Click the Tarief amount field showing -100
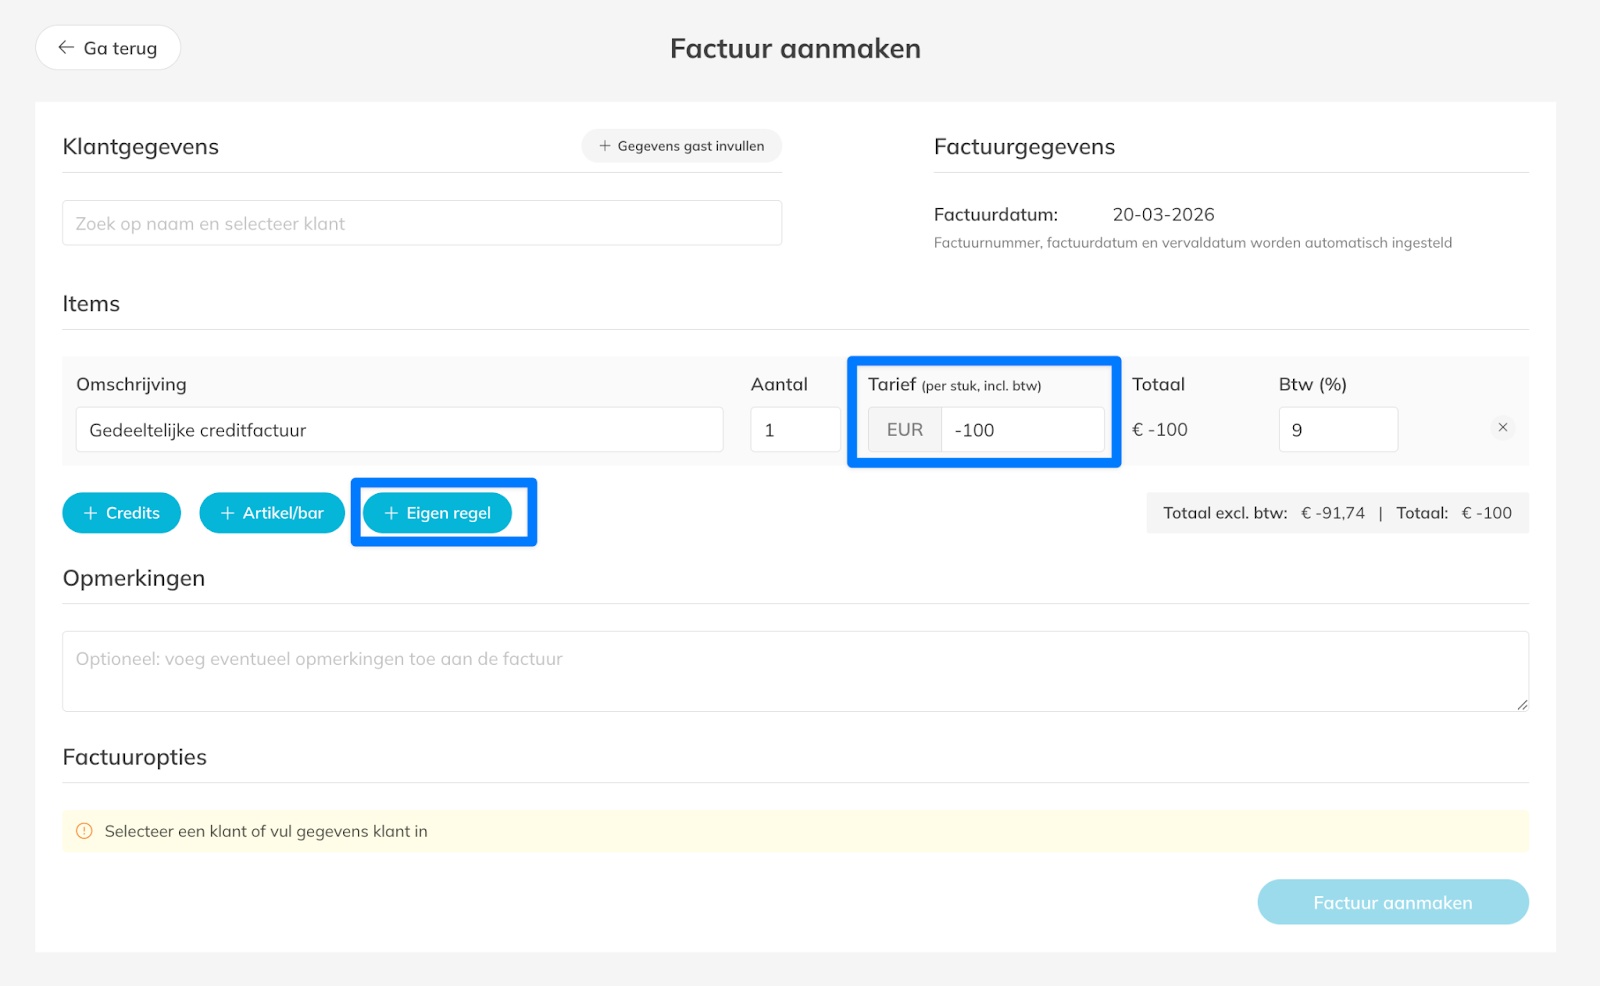Image resolution: width=1600 pixels, height=986 pixels. [1021, 430]
